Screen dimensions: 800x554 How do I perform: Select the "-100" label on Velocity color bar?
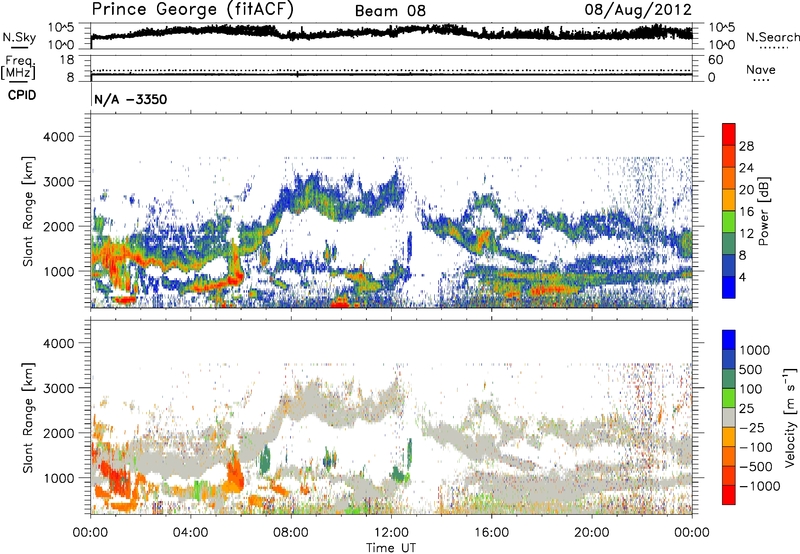(x=756, y=447)
